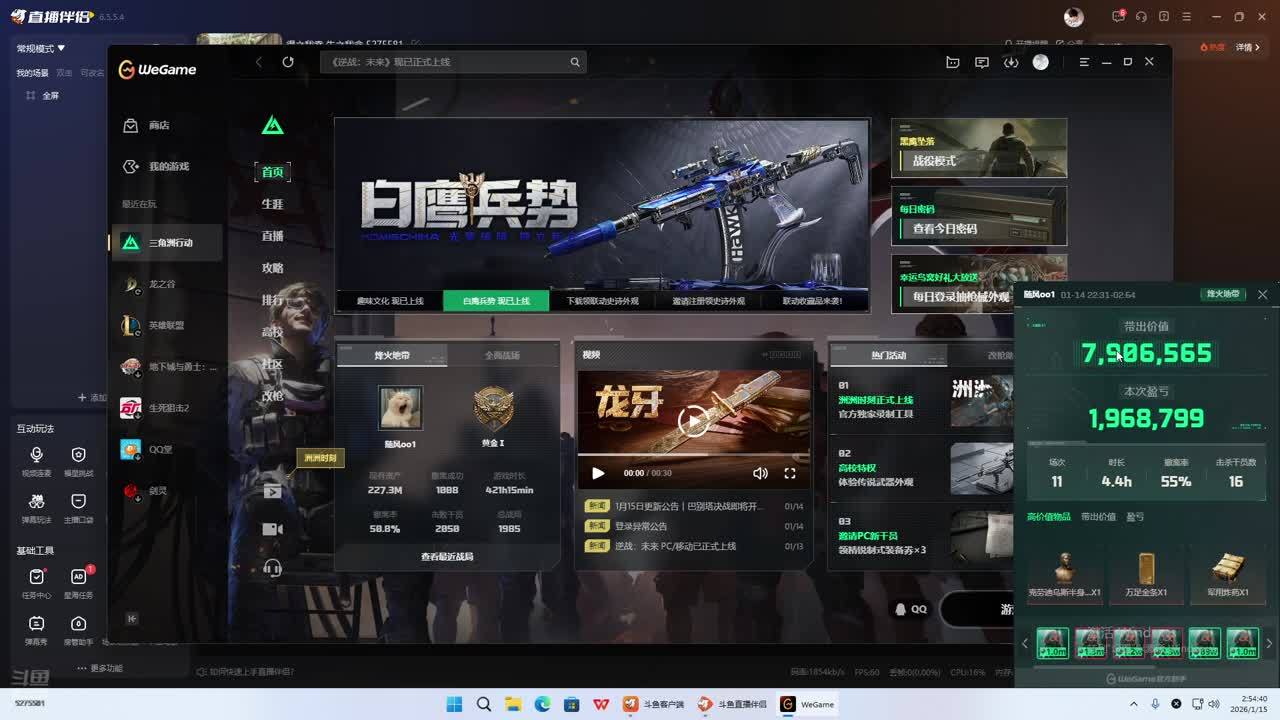
Task: Open the 商店 store icon in WeGame sidebar
Action: 131,125
